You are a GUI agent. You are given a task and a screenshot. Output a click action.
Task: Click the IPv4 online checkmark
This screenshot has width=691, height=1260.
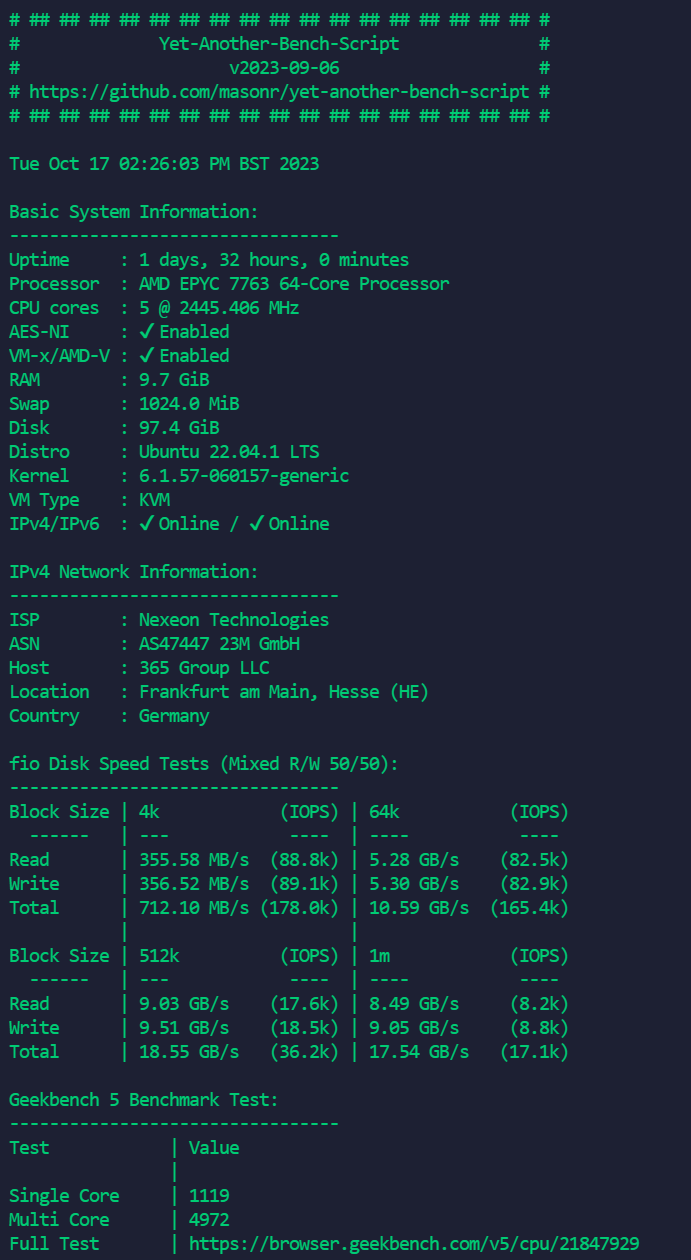coord(146,523)
